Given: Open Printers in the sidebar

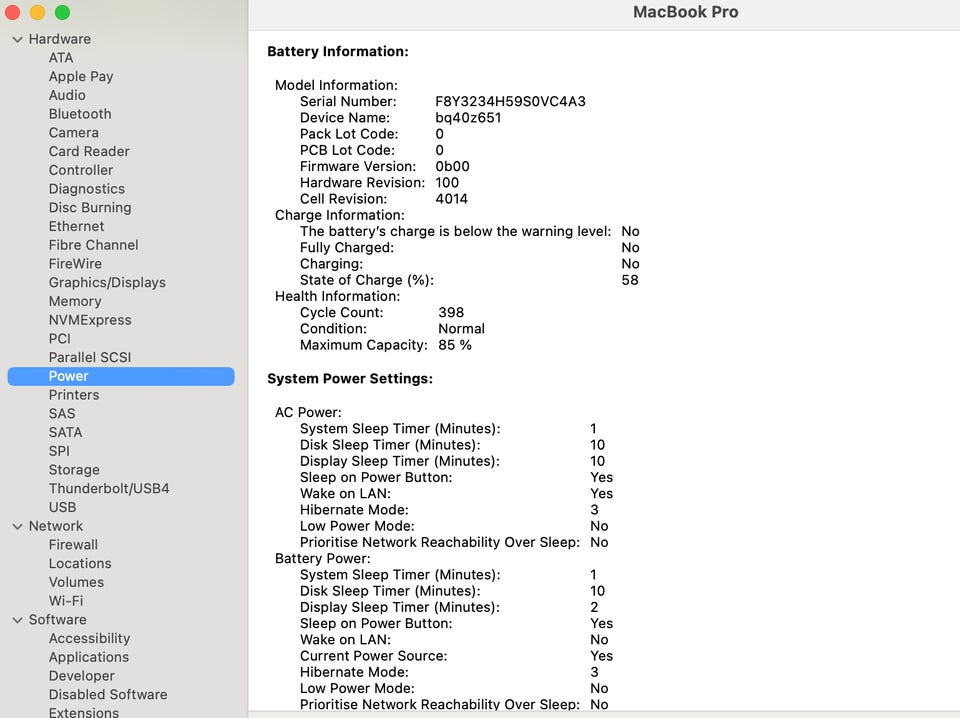Looking at the screenshot, I should click(x=73, y=395).
